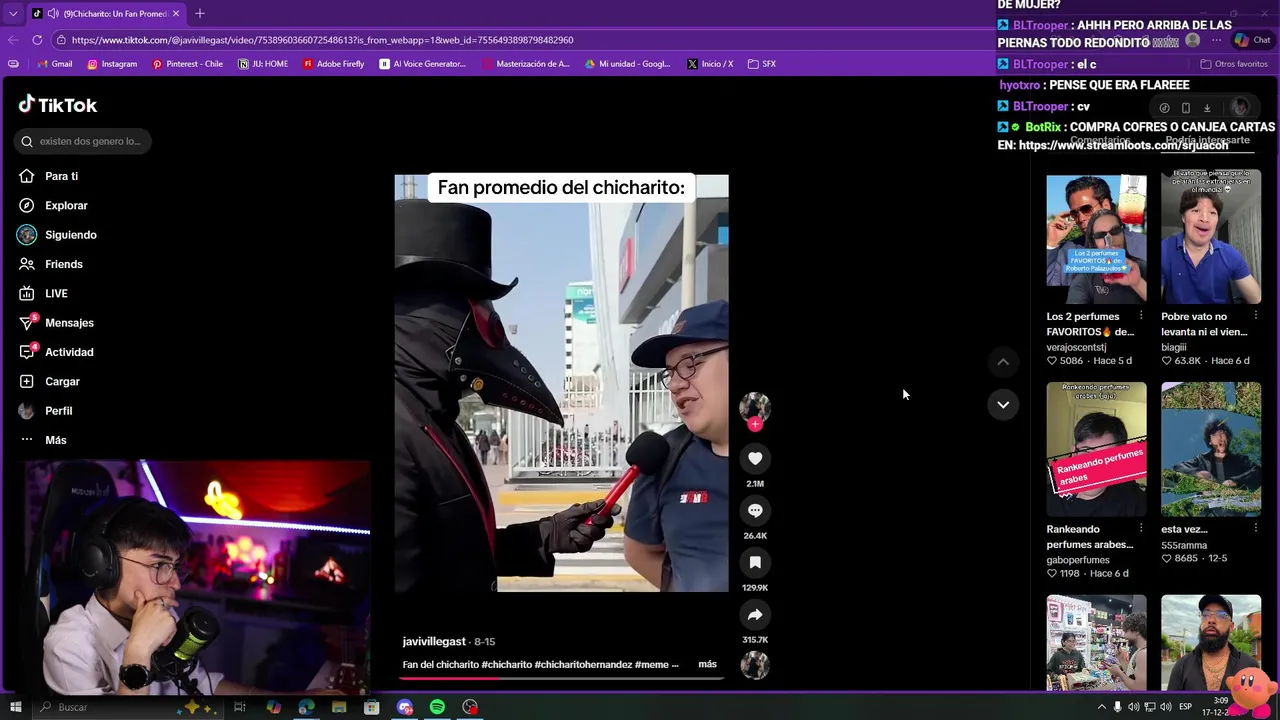Open Gmail bookmark

[x=54, y=64]
